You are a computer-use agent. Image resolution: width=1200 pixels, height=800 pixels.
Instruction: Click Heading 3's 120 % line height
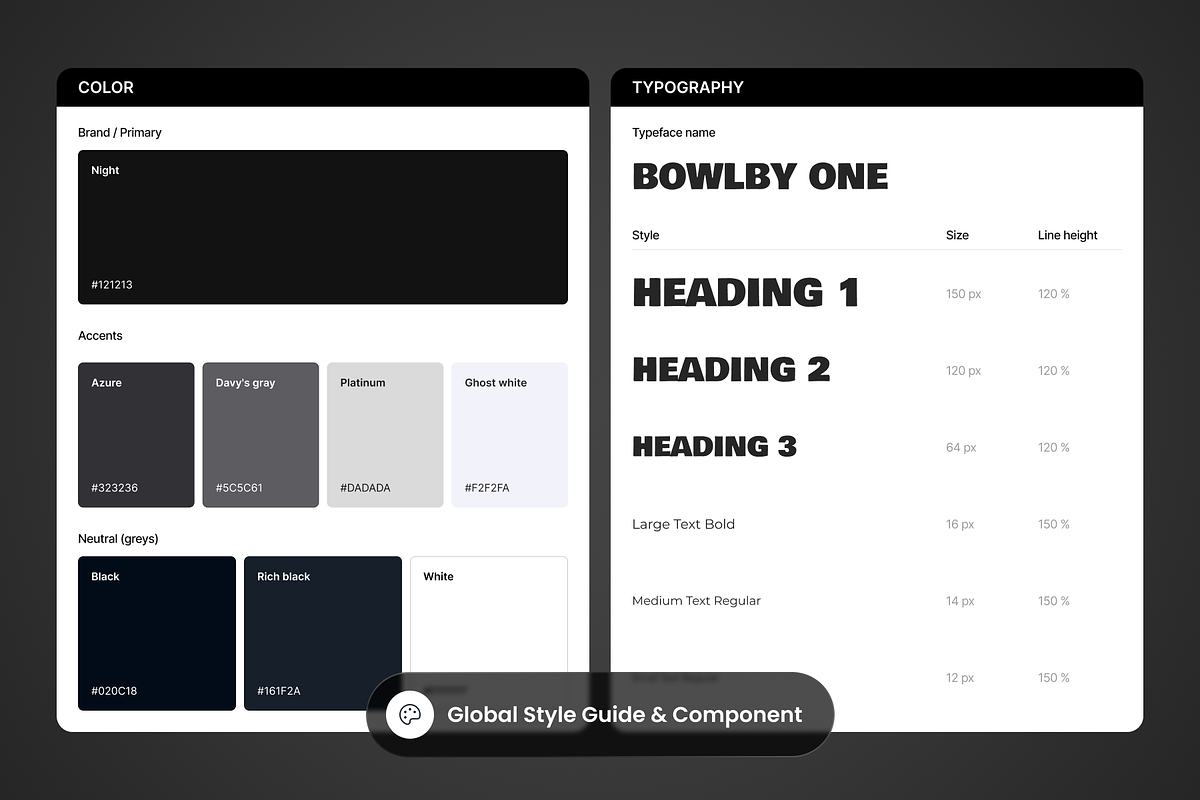pos(1054,448)
